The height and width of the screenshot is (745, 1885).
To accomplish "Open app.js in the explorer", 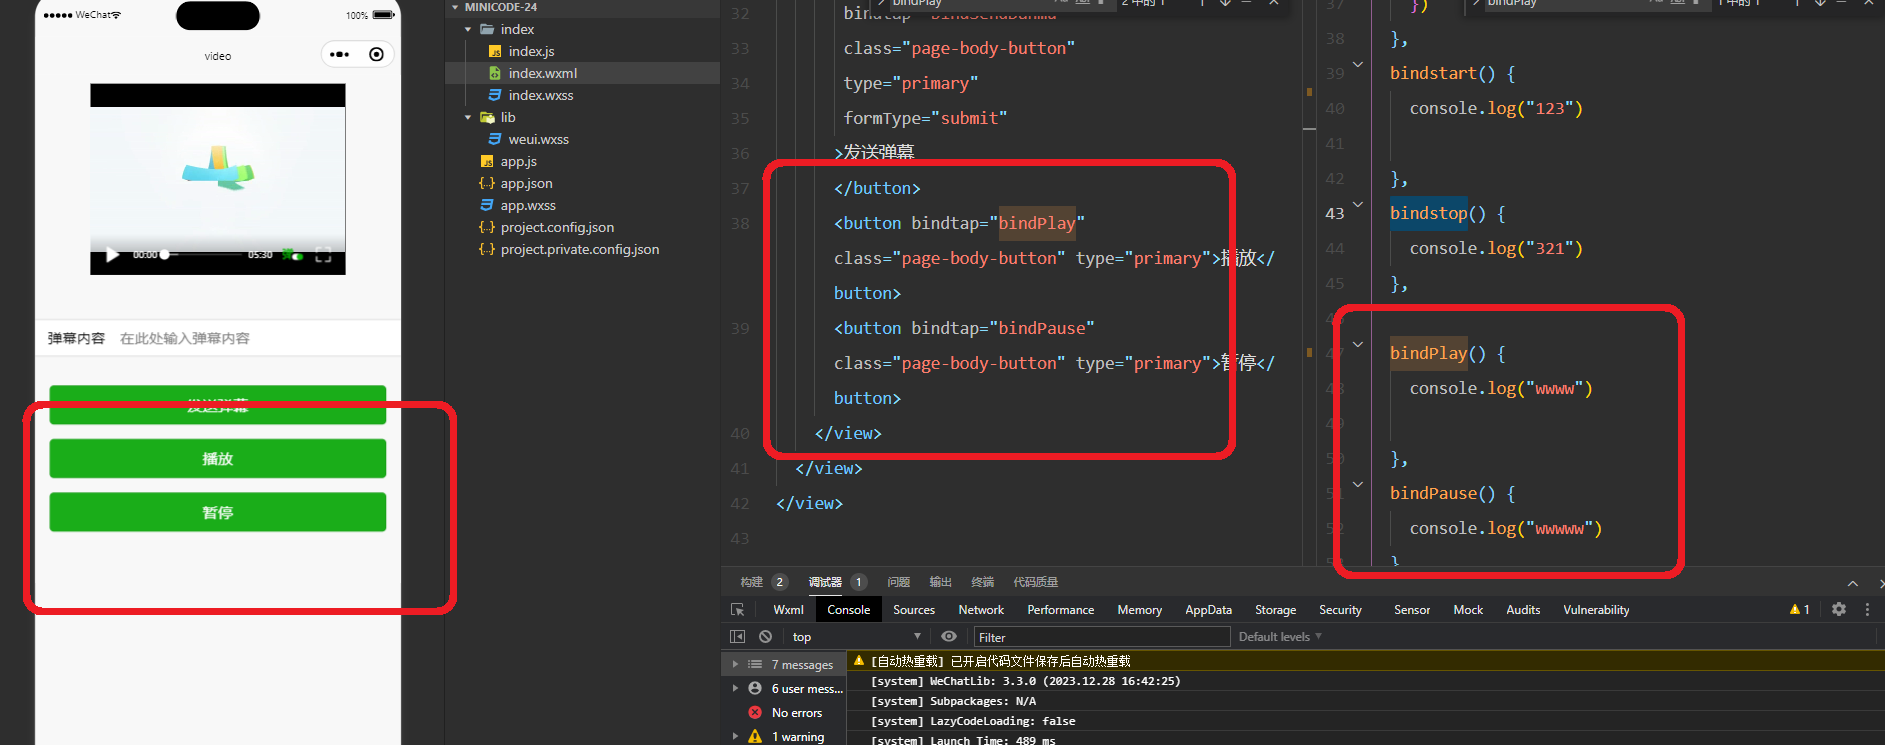I will click(x=518, y=161).
